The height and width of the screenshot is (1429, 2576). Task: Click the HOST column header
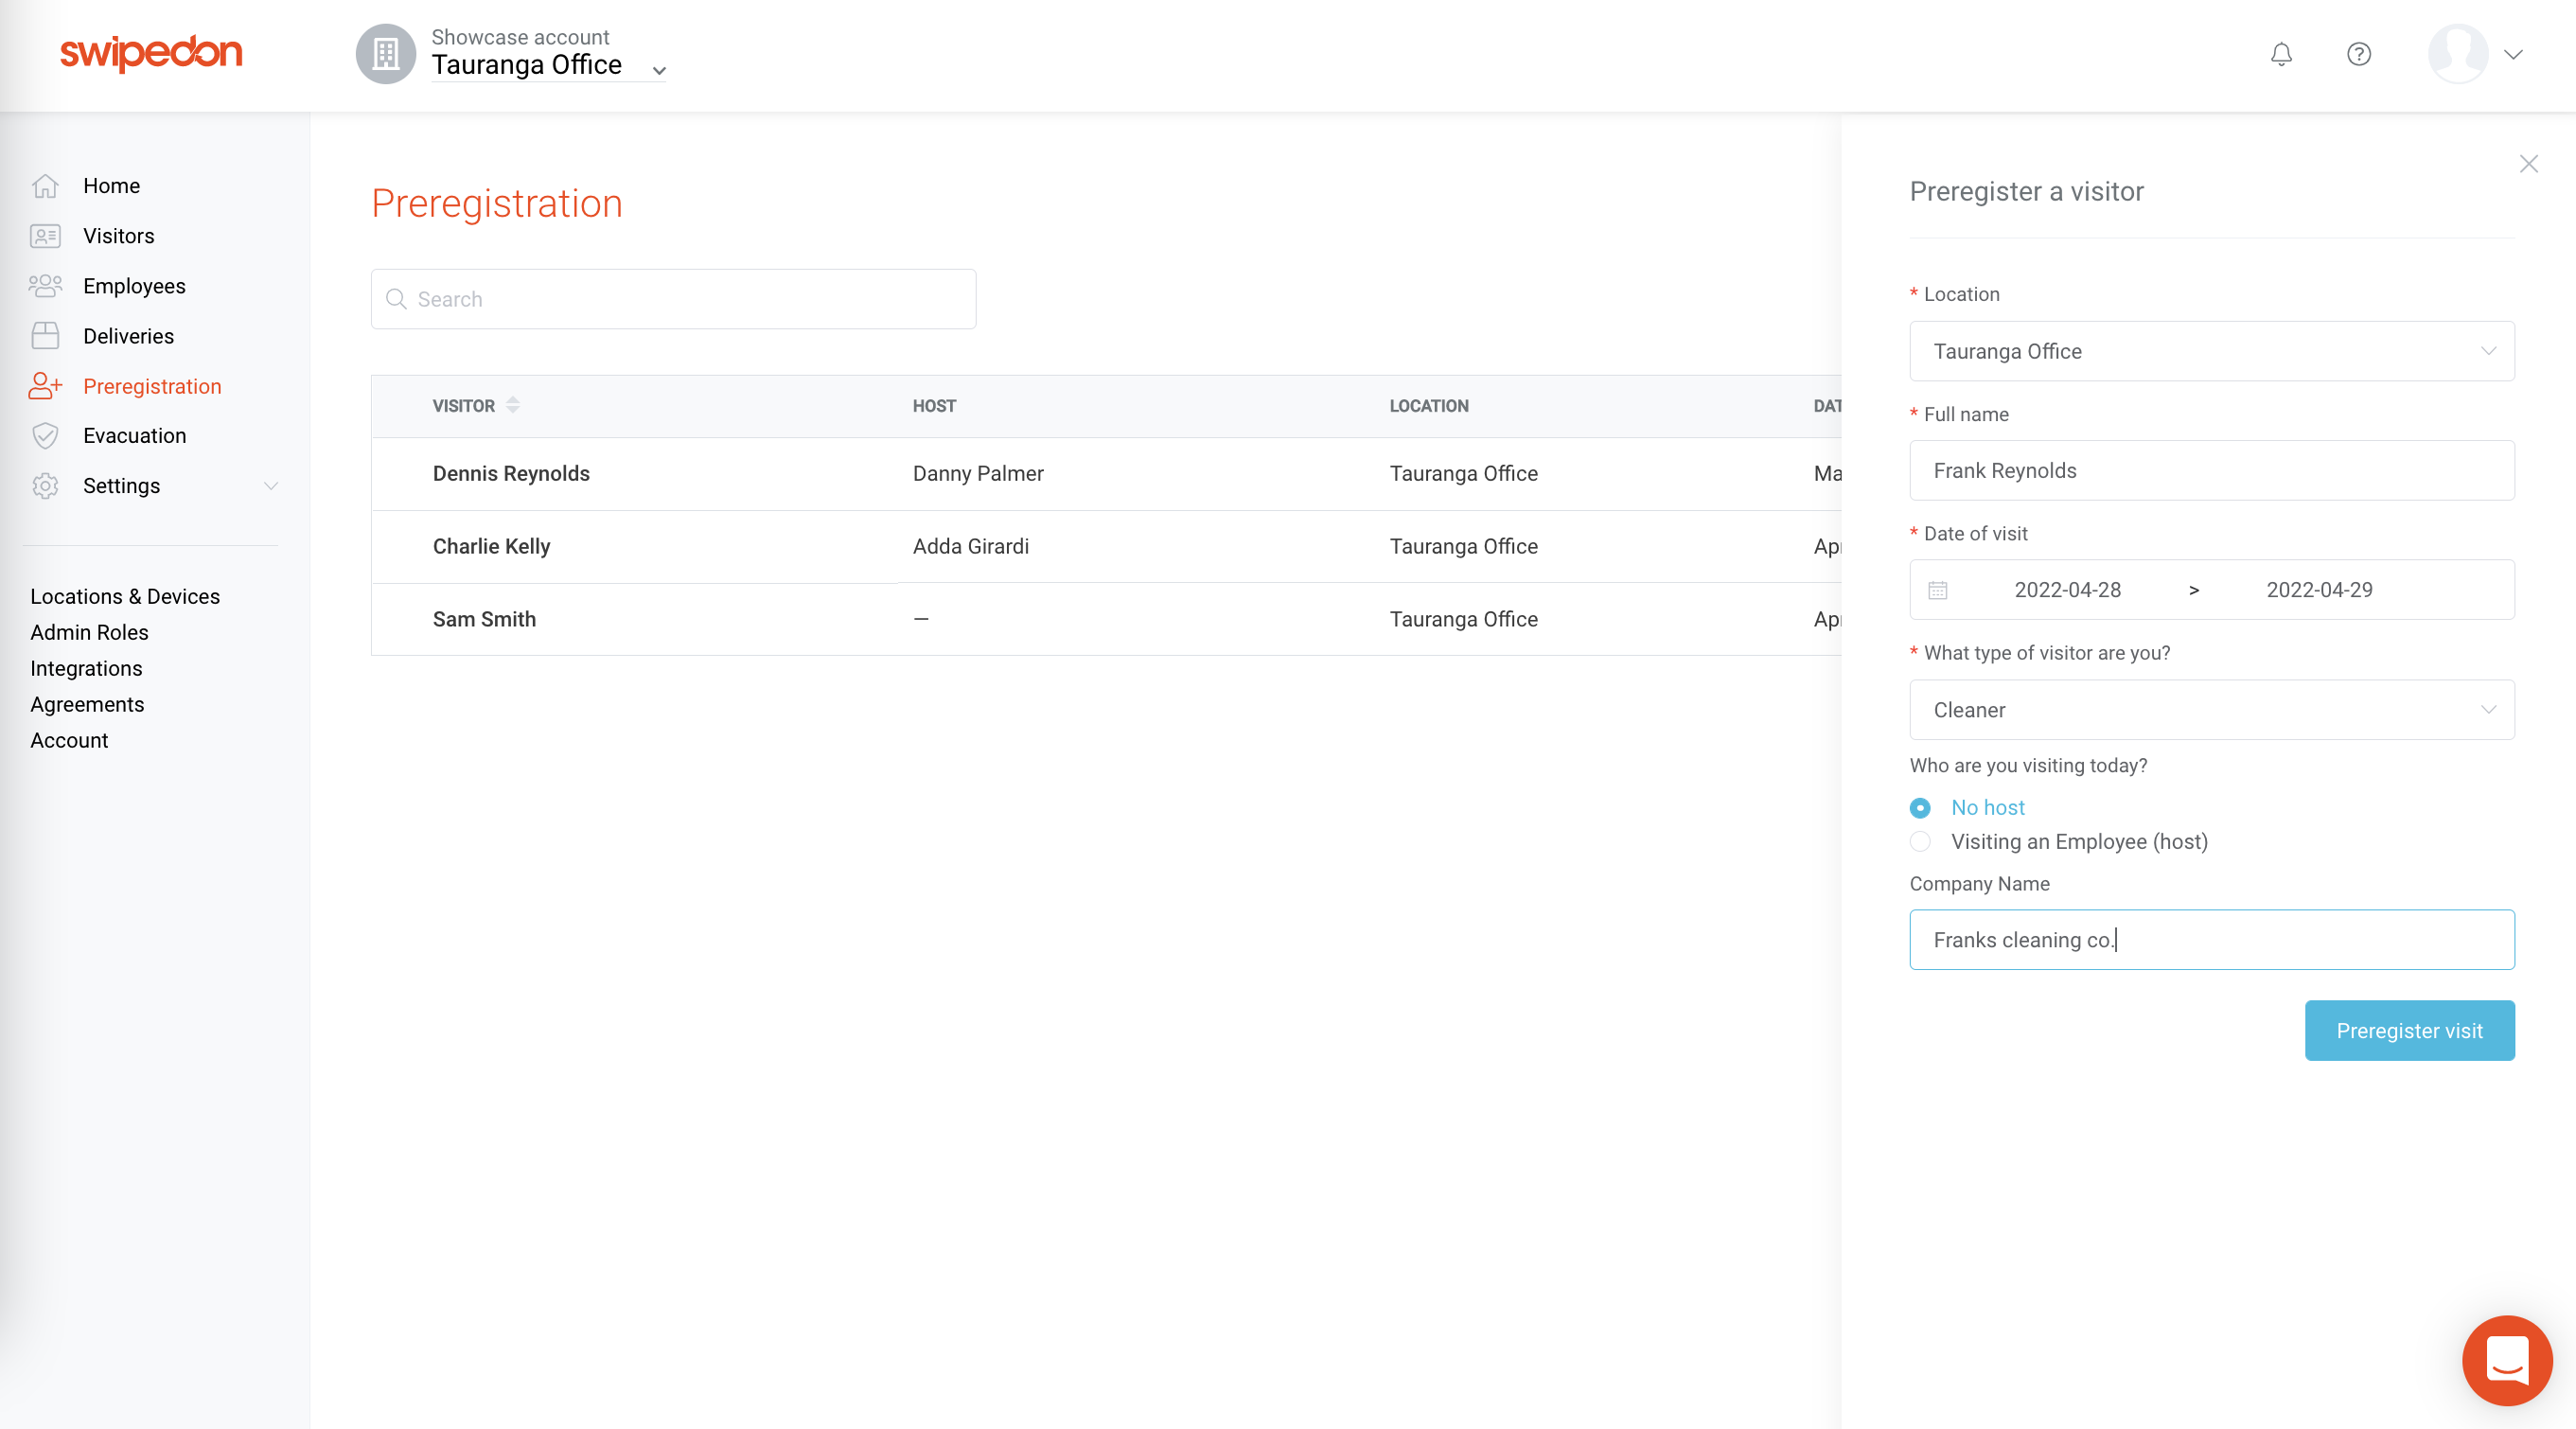pyautogui.click(x=934, y=406)
